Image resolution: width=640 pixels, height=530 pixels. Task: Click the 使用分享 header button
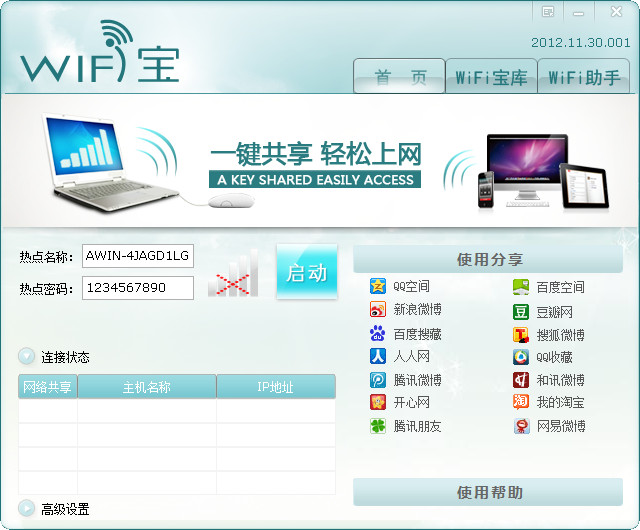488,259
